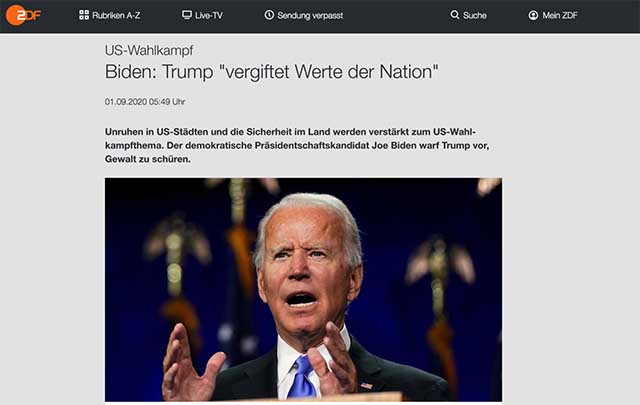Click the article intro paragraph about Unruhen

click(x=297, y=145)
